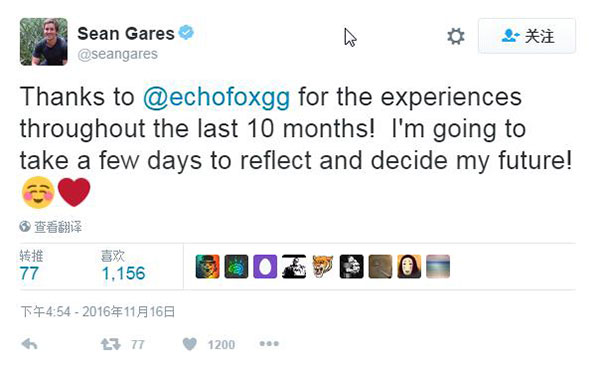Click the Sean Gares display name
The image size is (600, 365).
pos(126,34)
